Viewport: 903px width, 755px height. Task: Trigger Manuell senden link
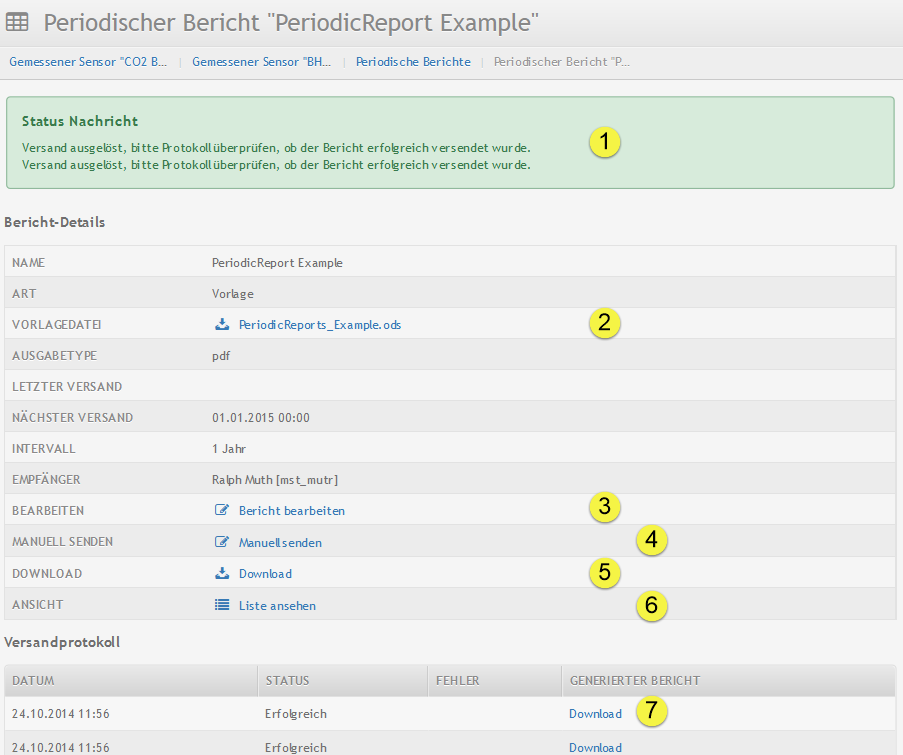[280, 542]
